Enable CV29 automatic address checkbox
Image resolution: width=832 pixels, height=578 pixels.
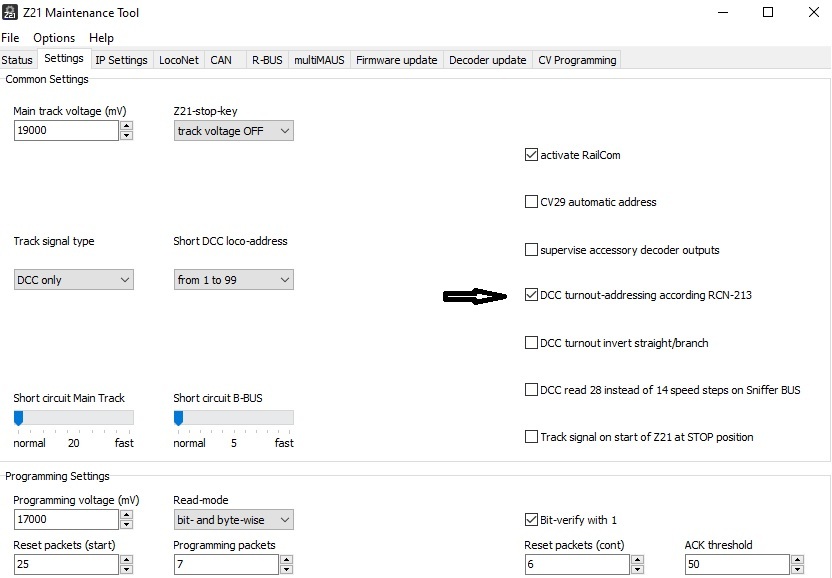pos(531,202)
